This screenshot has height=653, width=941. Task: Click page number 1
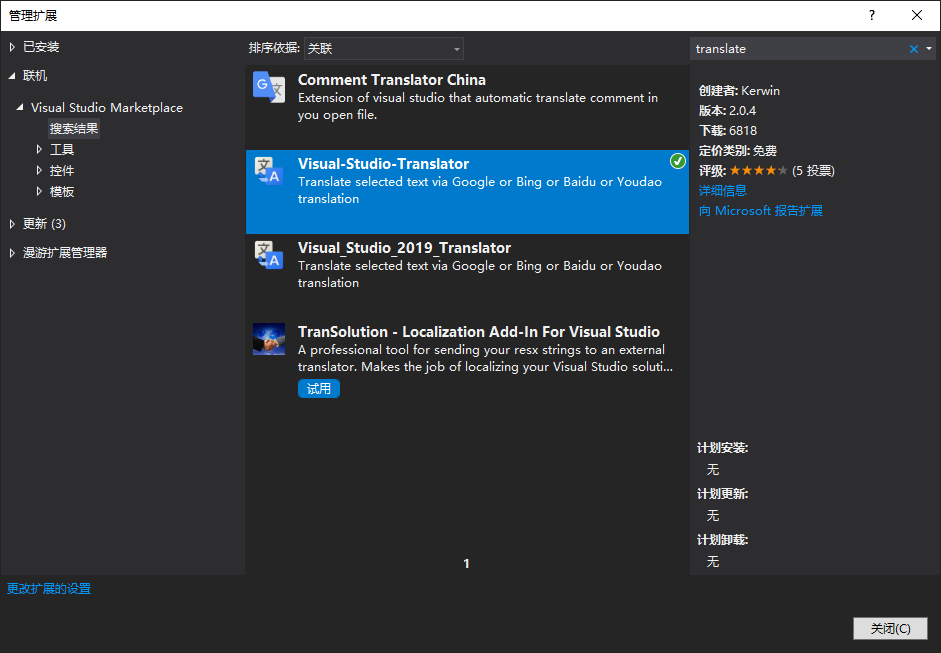point(466,564)
